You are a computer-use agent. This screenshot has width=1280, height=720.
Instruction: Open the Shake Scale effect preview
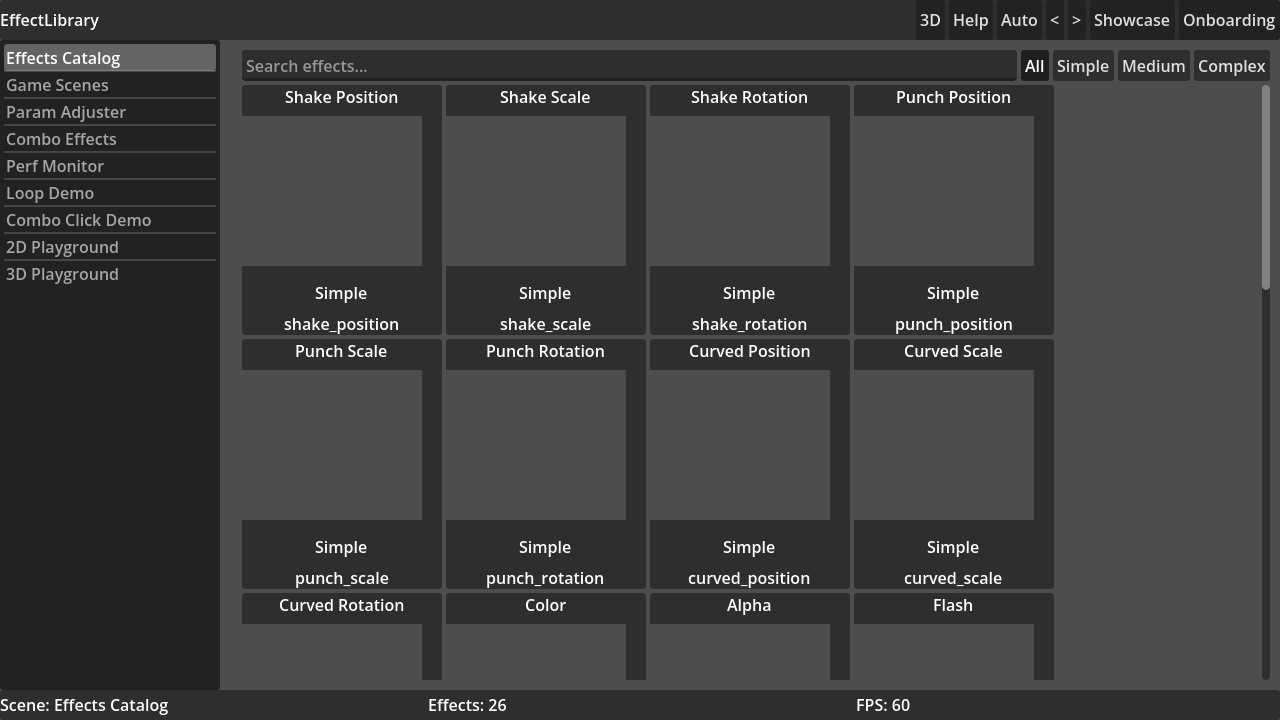(536, 191)
